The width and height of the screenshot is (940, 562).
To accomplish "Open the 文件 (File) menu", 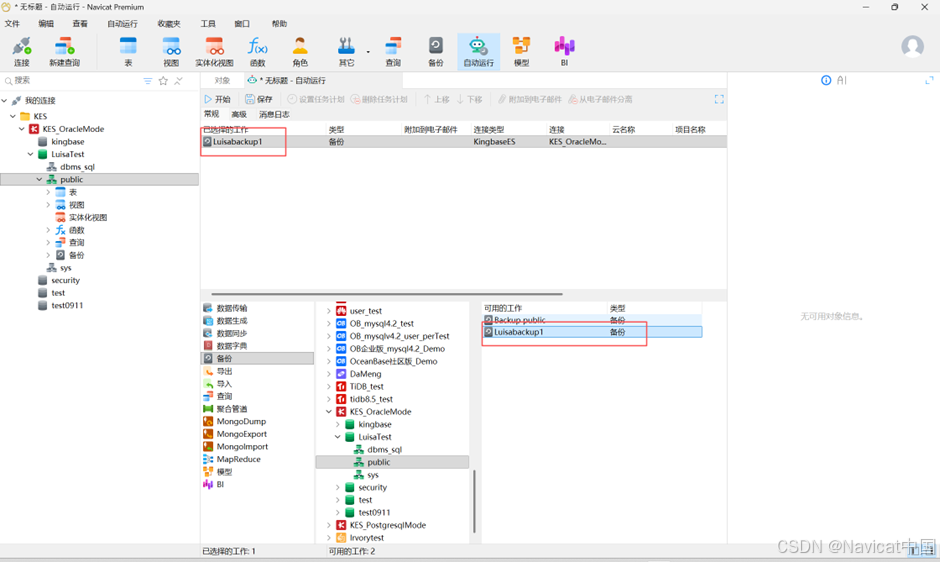I will [12, 23].
